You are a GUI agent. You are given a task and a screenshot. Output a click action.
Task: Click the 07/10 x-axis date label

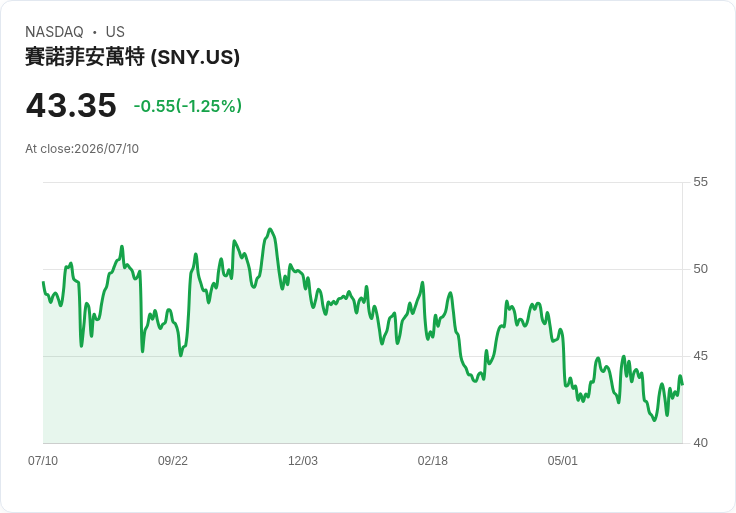(43, 461)
